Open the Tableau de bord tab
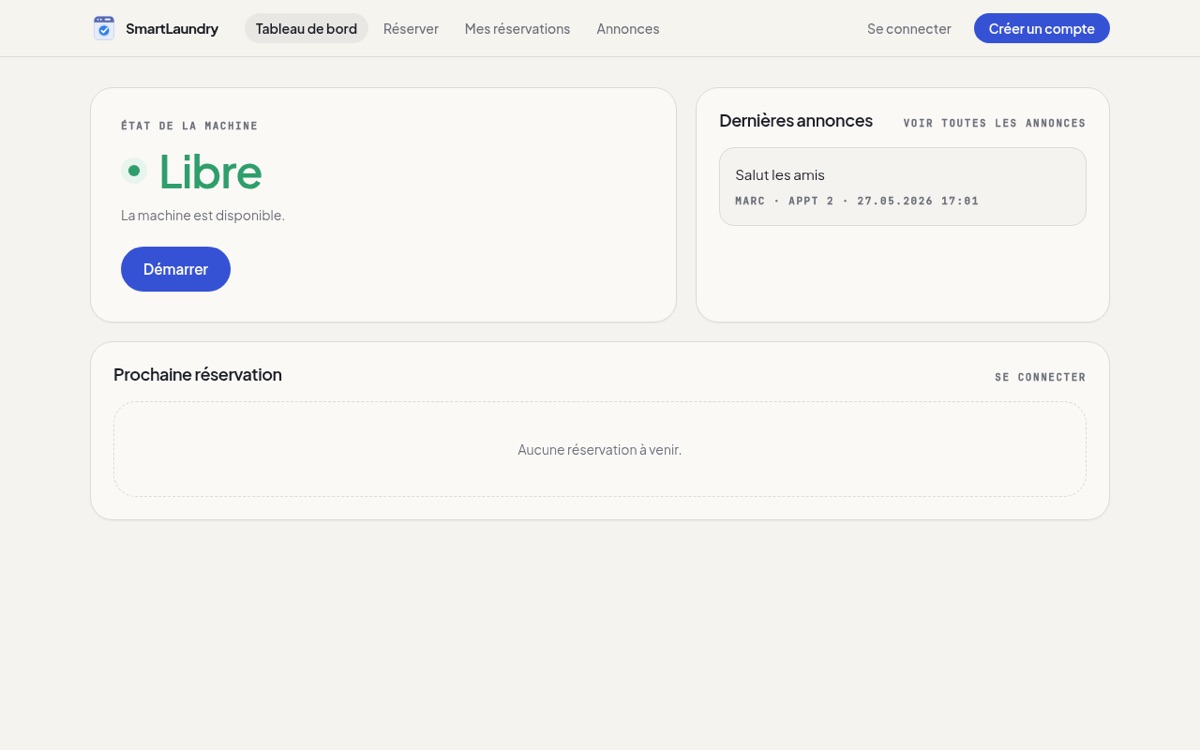The height and width of the screenshot is (750, 1200). pos(306,28)
